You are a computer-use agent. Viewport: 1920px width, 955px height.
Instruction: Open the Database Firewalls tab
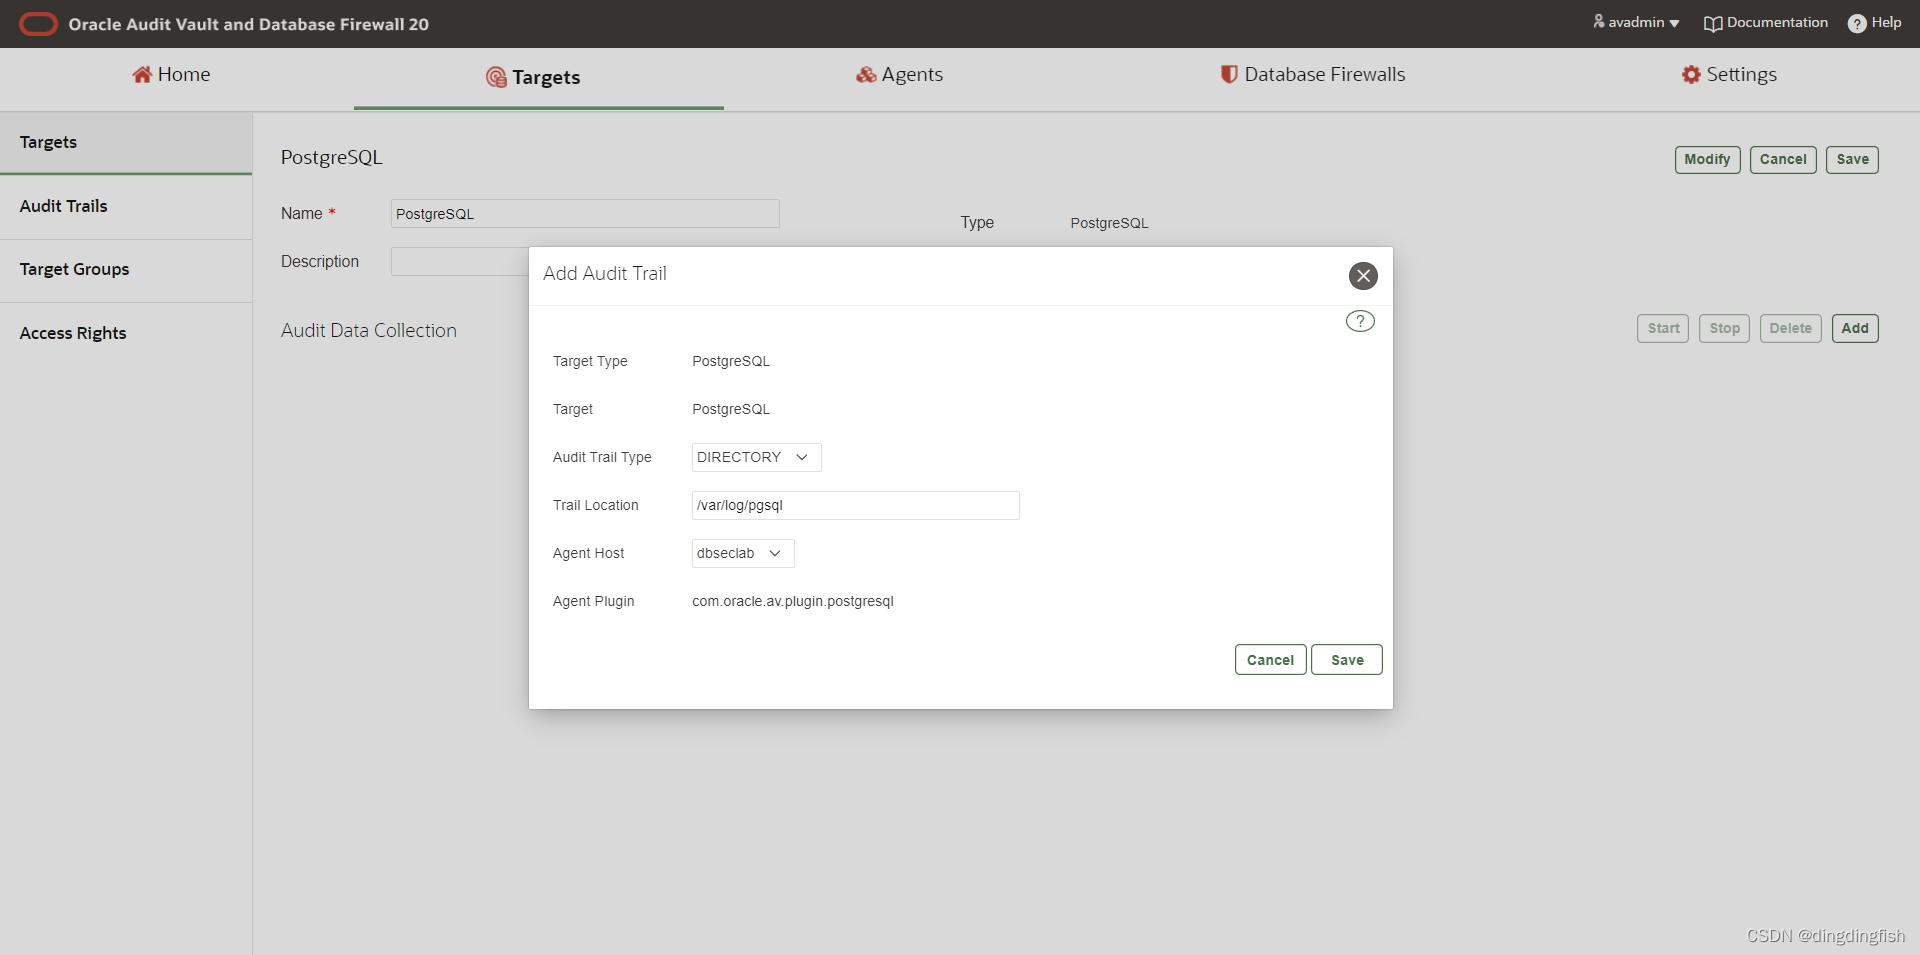[1312, 75]
